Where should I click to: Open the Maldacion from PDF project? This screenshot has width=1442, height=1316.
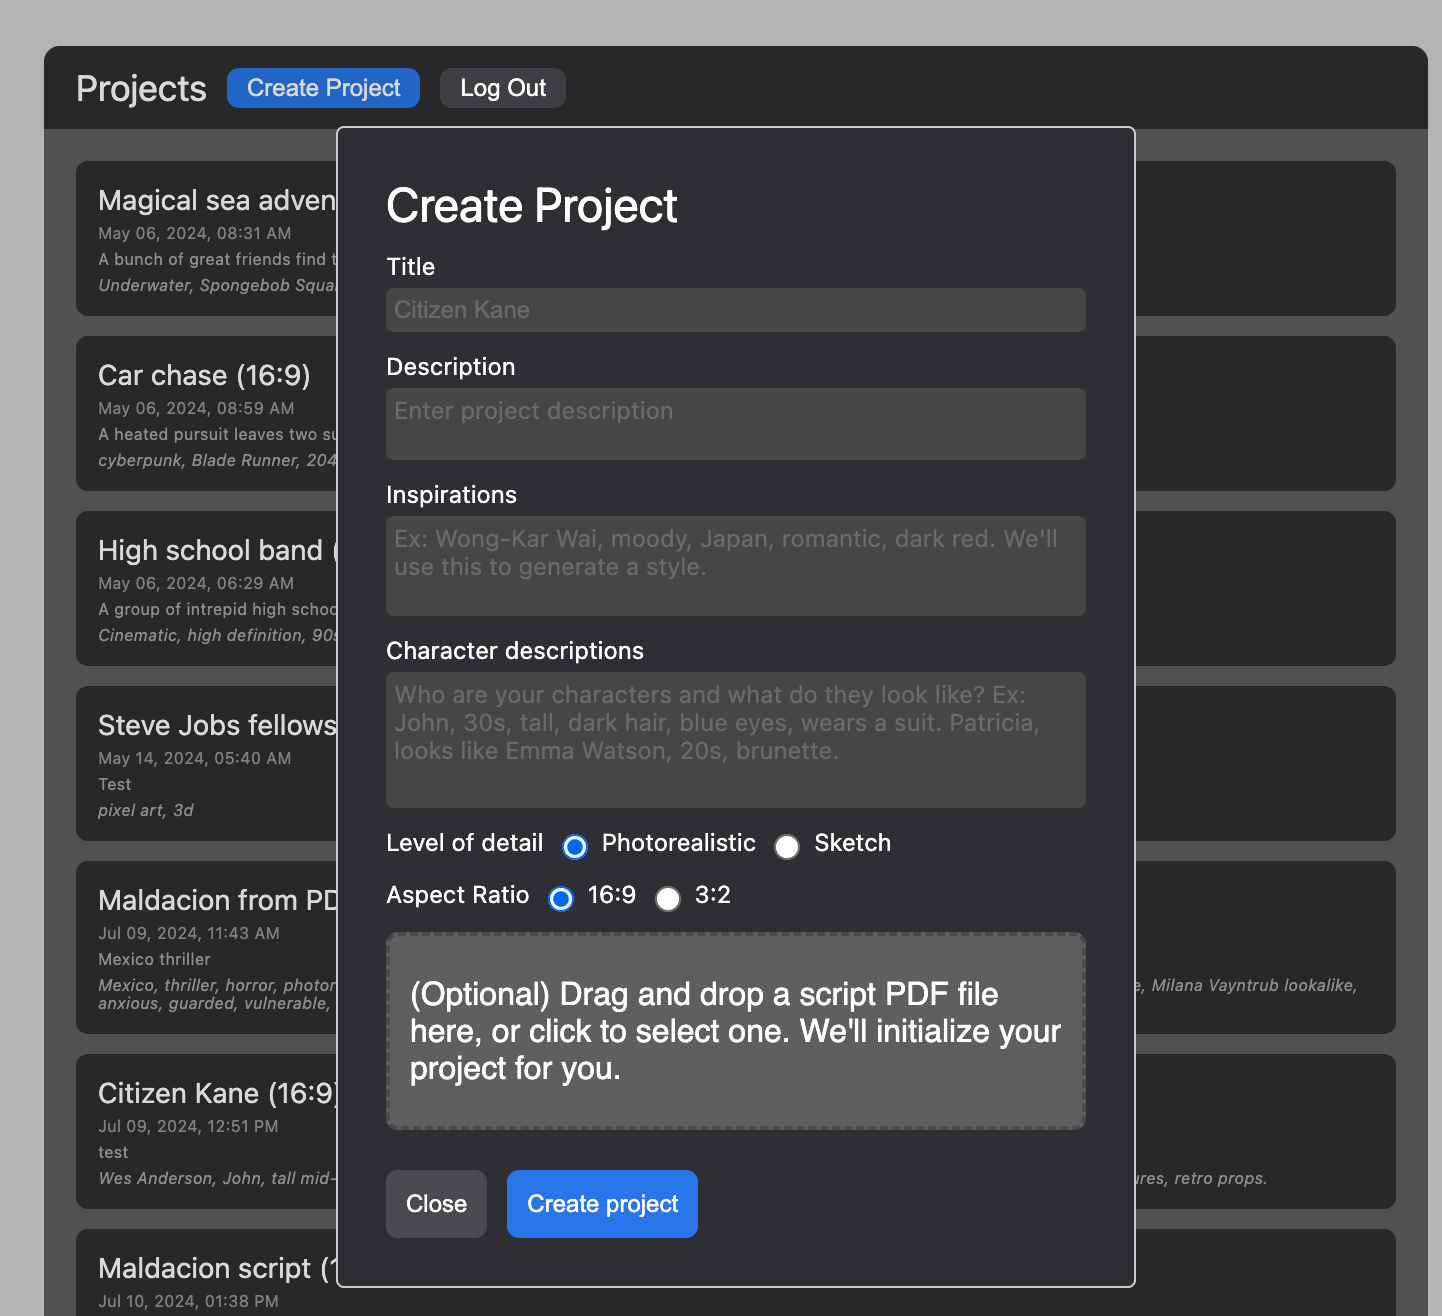[x=205, y=947]
